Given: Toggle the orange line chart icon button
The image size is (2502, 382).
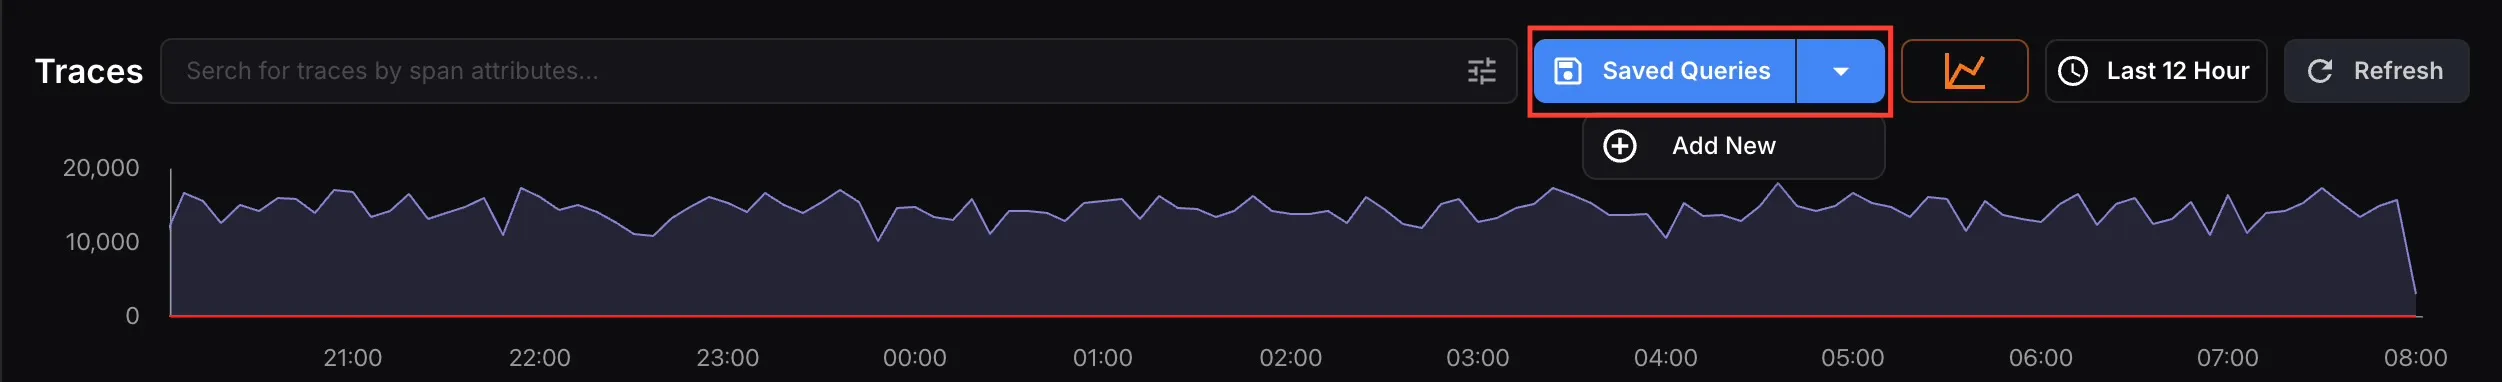Looking at the screenshot, I should 1964,71.
